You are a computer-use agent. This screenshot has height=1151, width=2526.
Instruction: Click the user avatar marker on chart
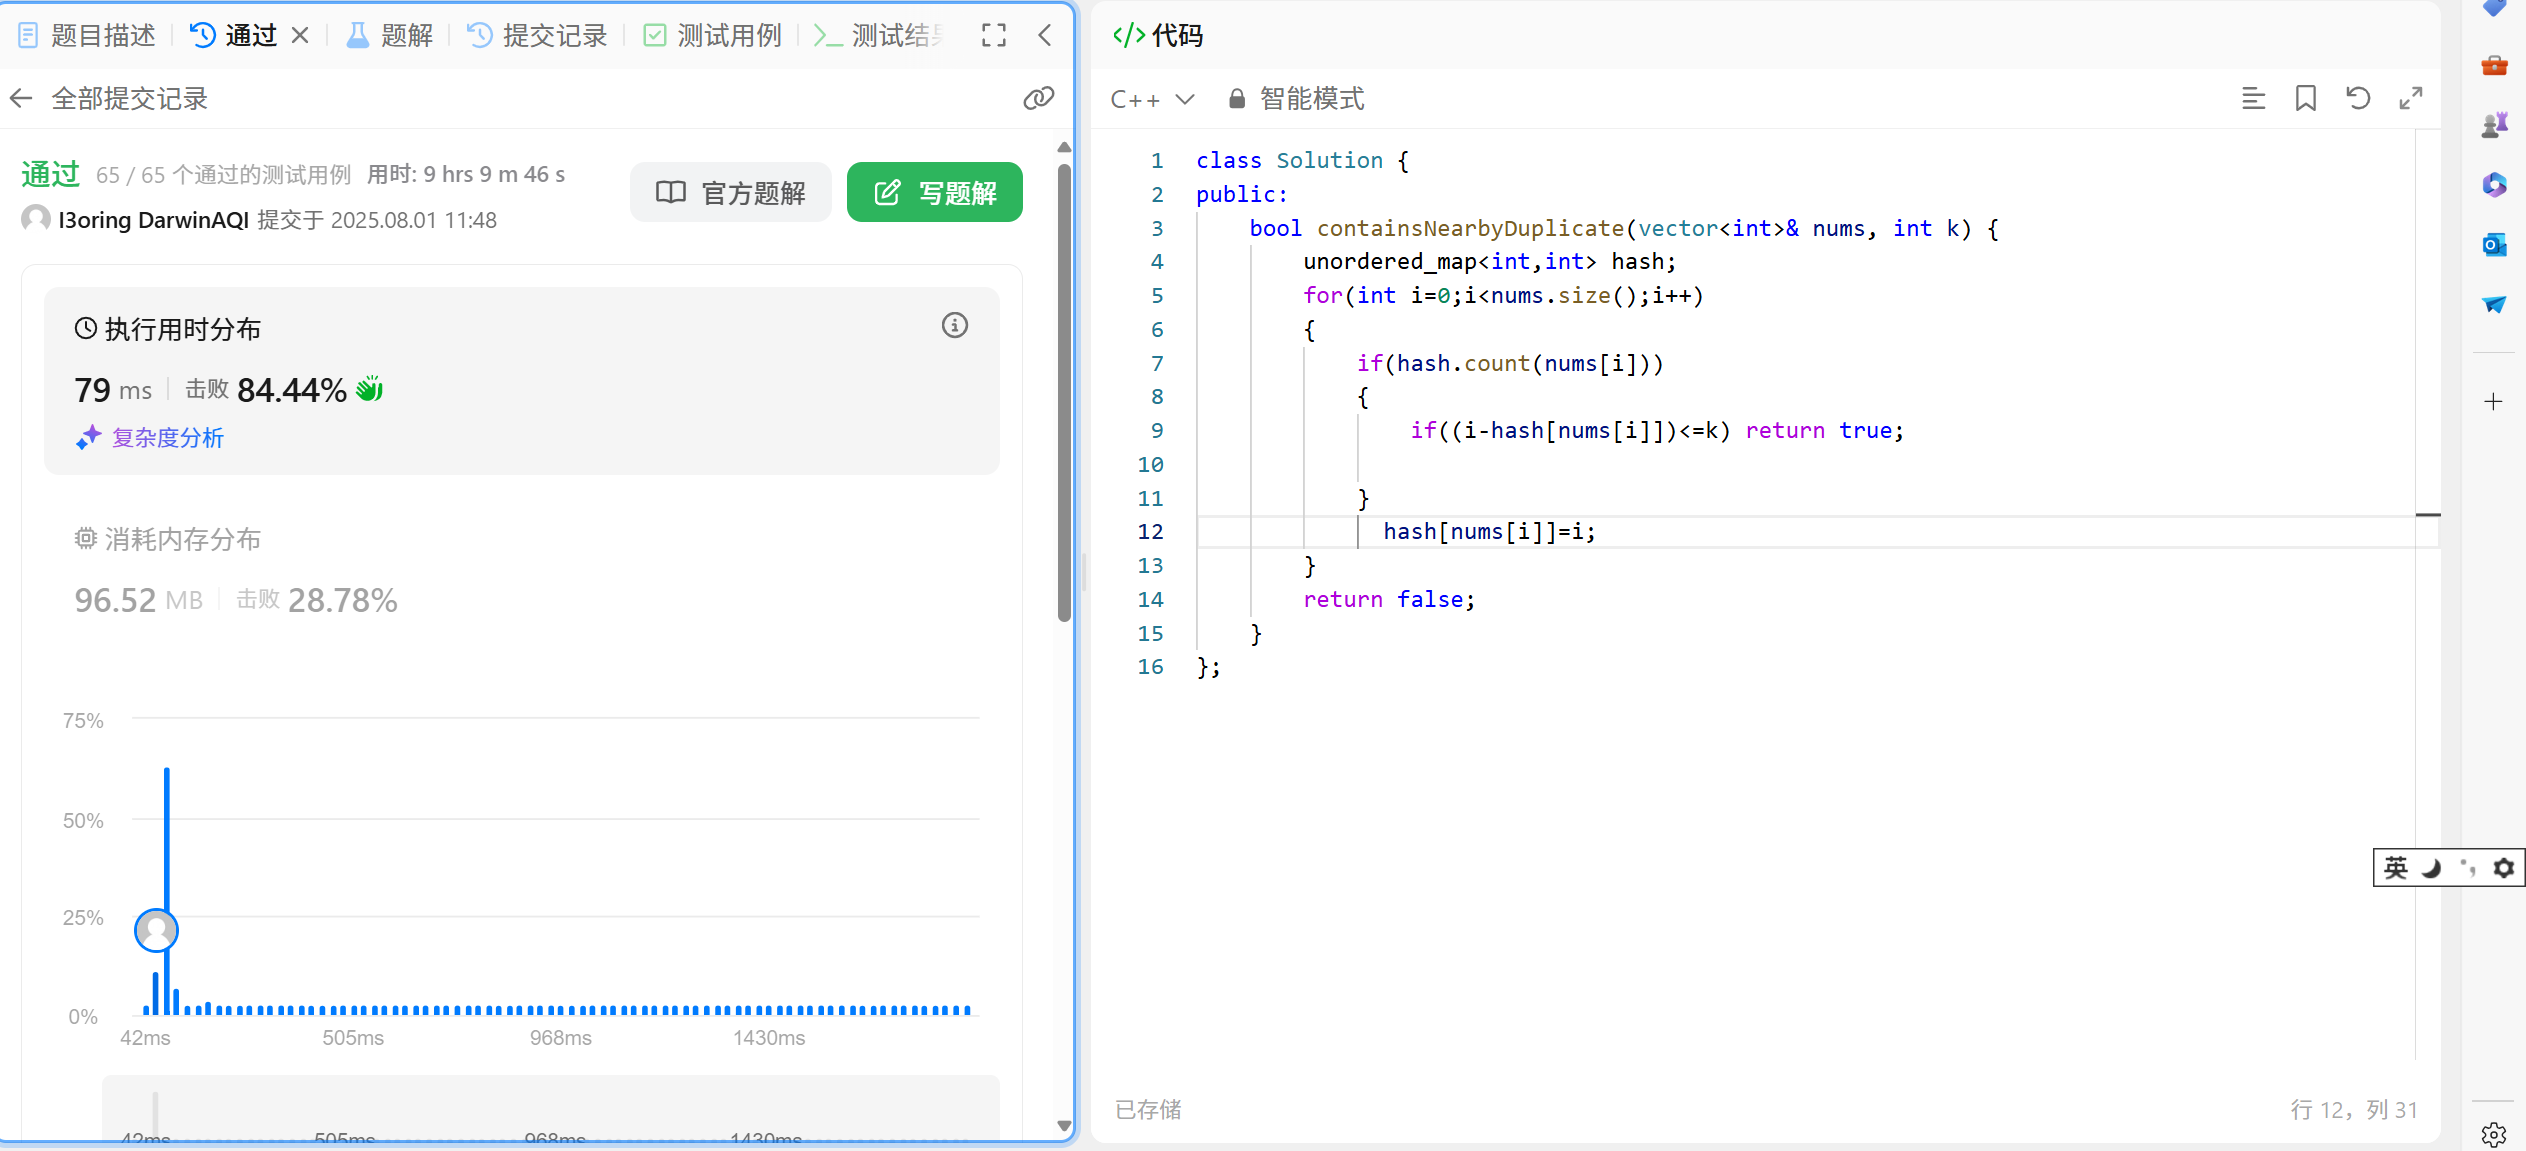[x=157, y=931]
